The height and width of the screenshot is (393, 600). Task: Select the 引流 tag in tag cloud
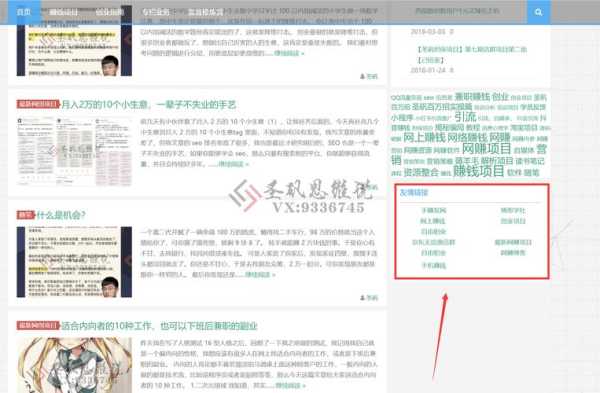coord(465,116)
